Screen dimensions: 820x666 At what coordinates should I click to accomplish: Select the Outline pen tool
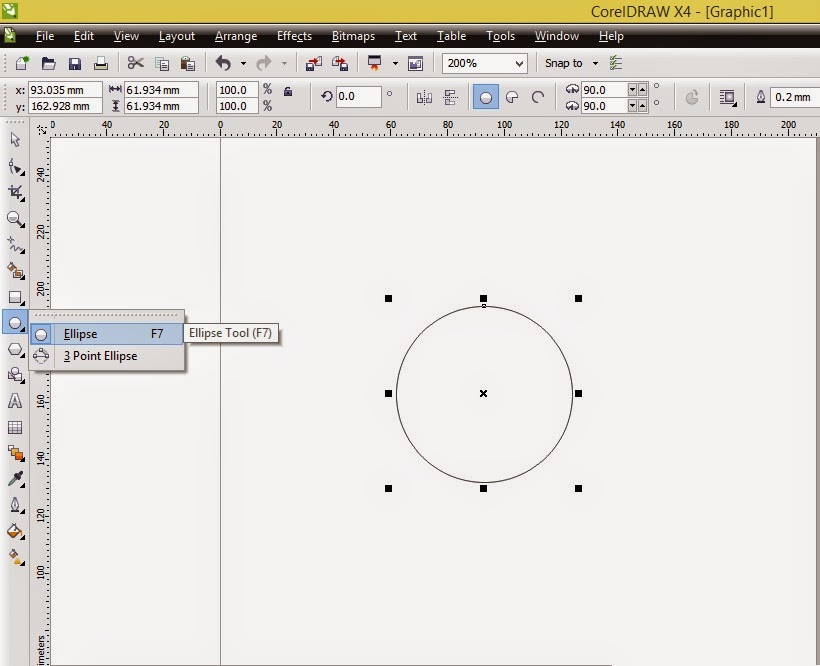pyautogui.click(x=16, y=505)
